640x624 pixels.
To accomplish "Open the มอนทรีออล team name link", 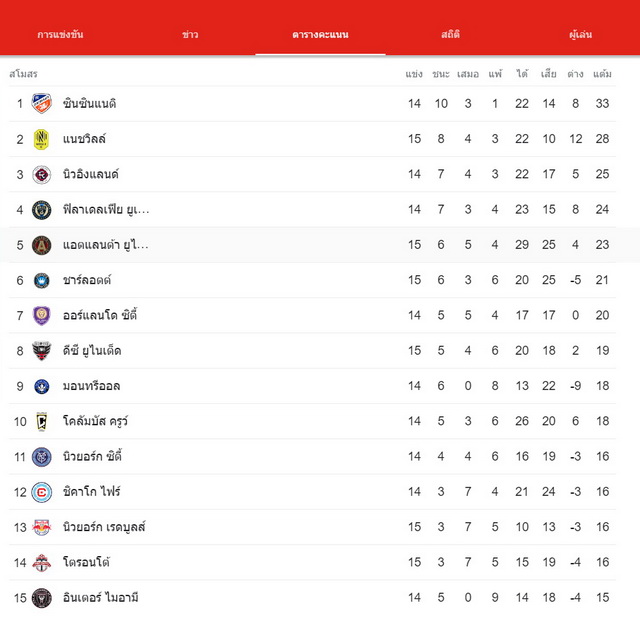I will click(x=91, y=386).
